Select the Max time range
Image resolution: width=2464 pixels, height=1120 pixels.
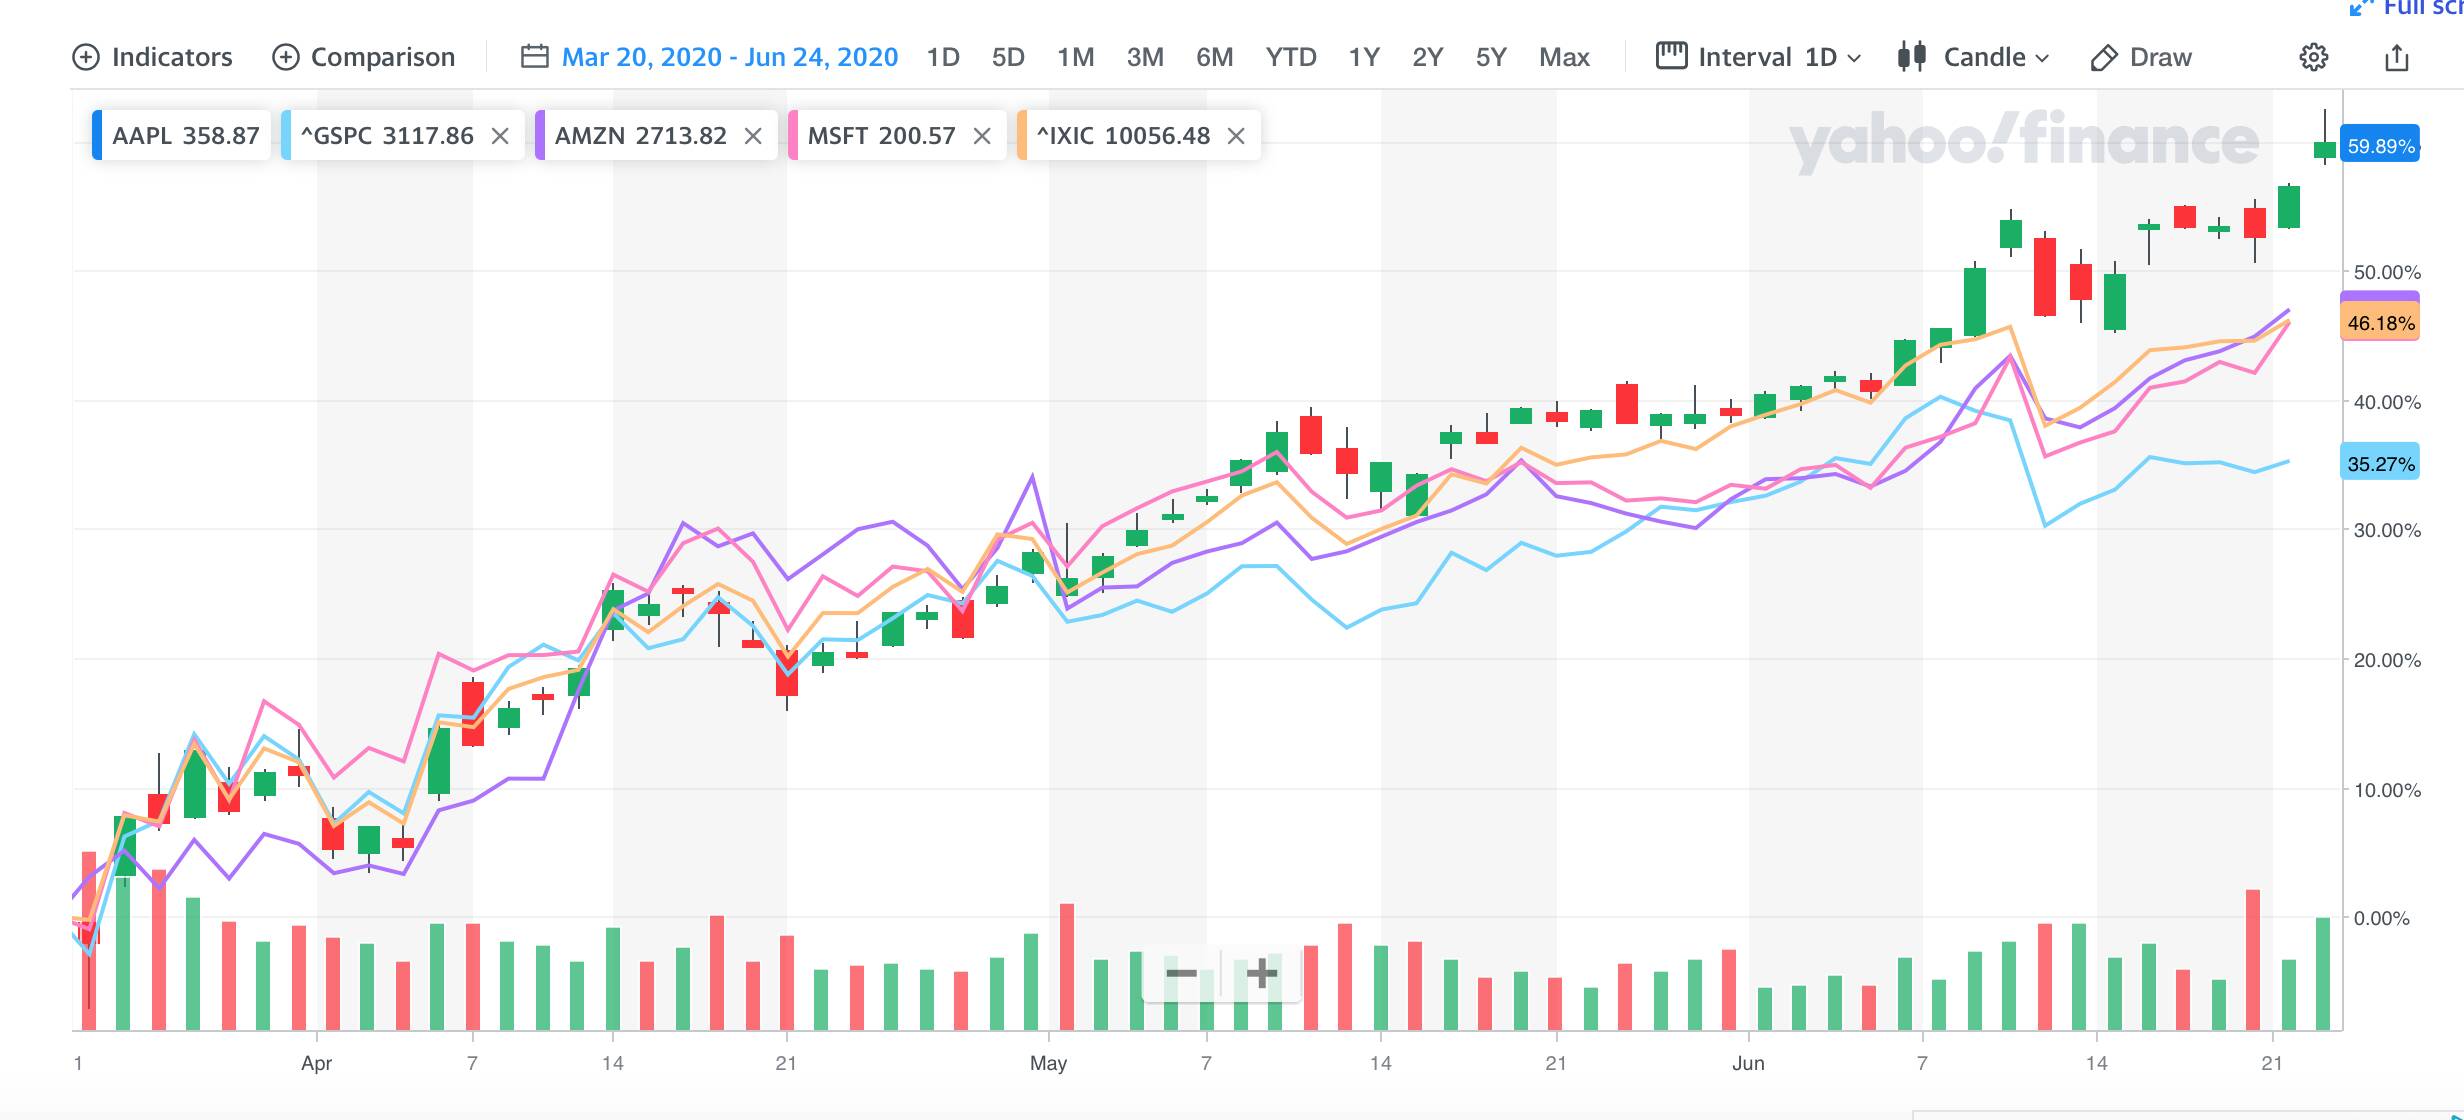click(x=1564, y=57)
